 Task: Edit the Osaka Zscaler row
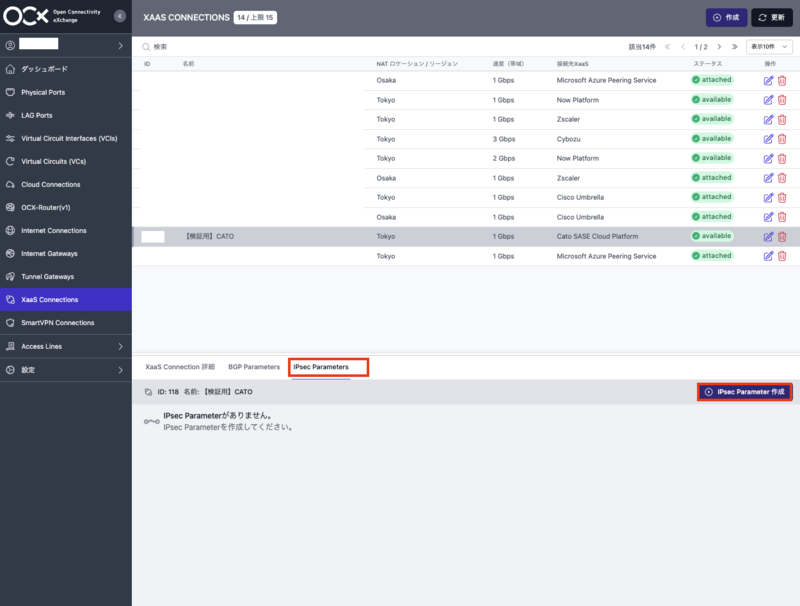pos(768,178)
